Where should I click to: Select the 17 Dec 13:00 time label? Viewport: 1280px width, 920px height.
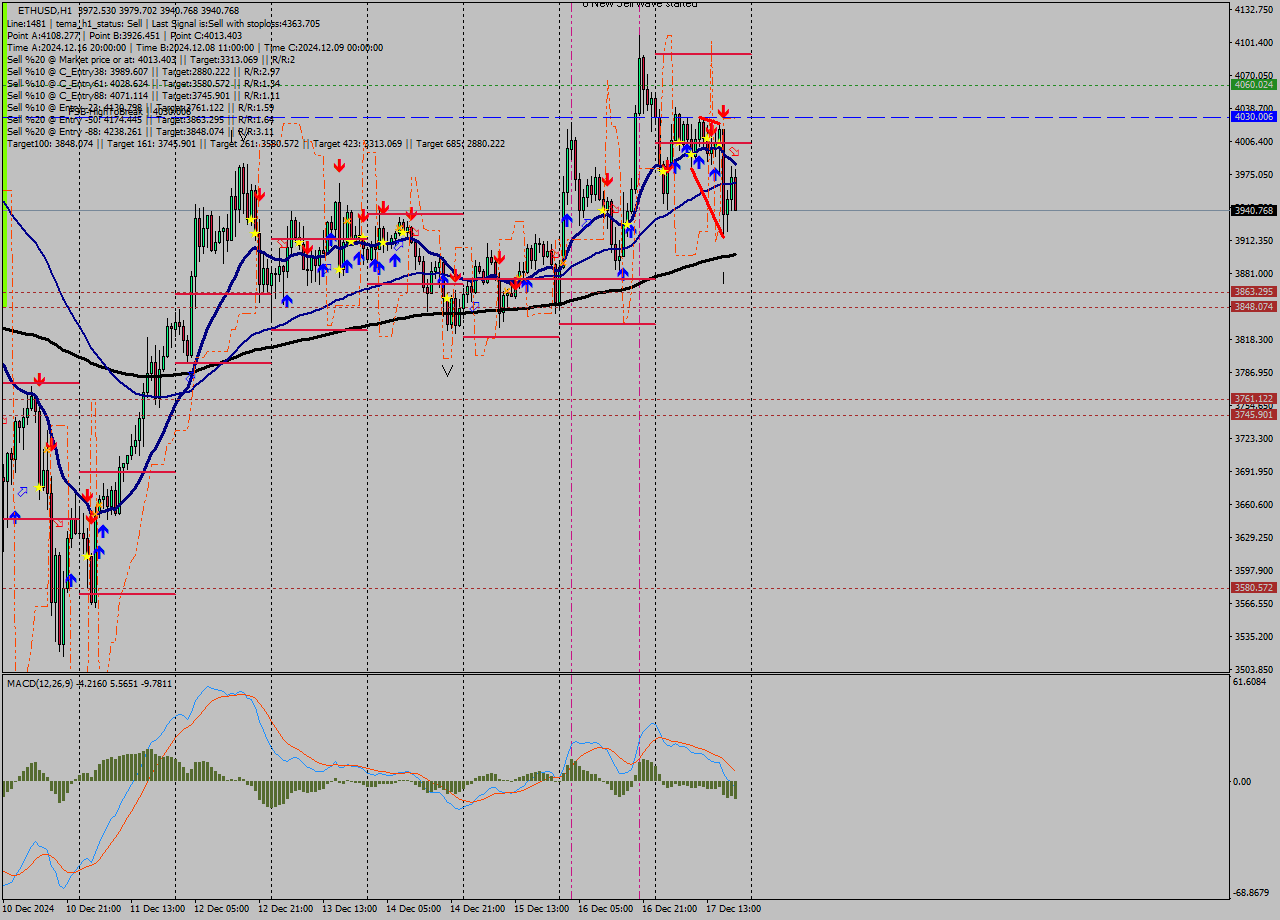(734, 909)
